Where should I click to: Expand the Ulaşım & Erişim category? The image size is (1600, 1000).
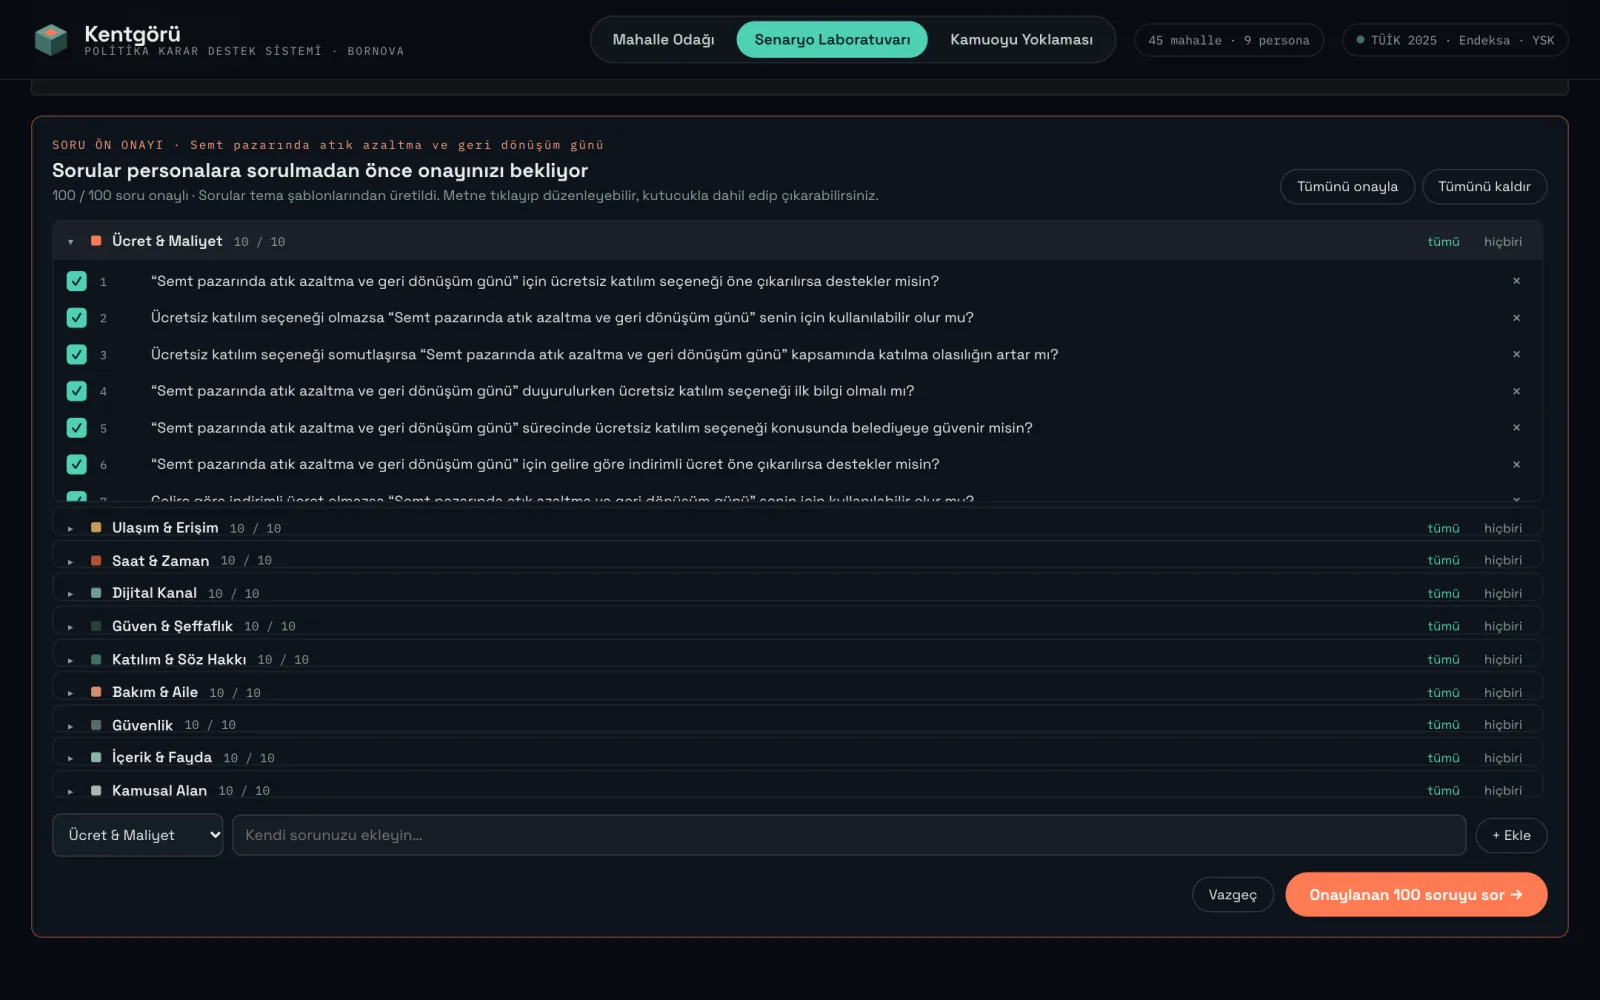[70, 528]
